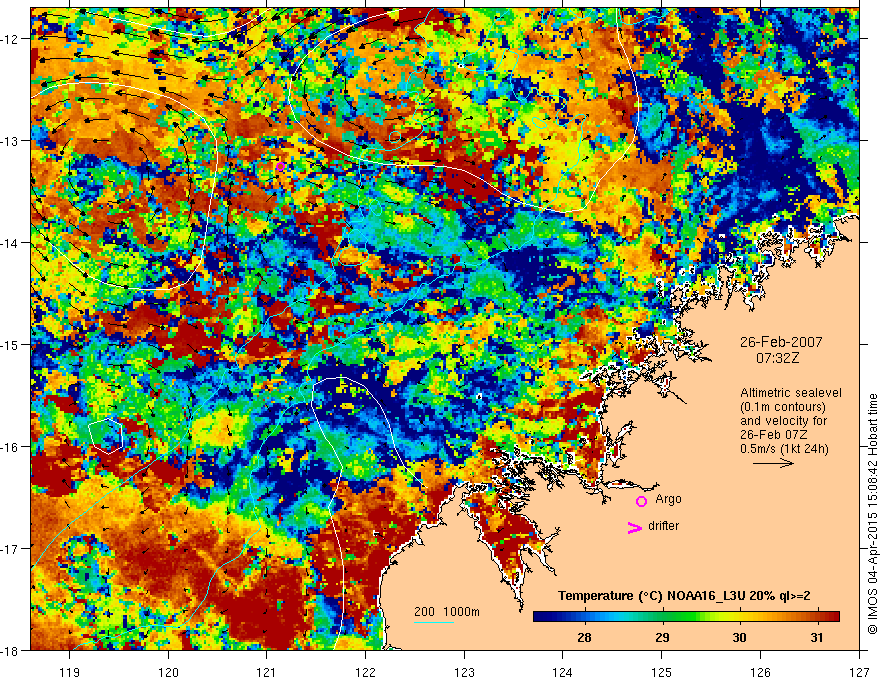Click the '0.5m/s (1kt 24h)' scale text

click(785, 449)
